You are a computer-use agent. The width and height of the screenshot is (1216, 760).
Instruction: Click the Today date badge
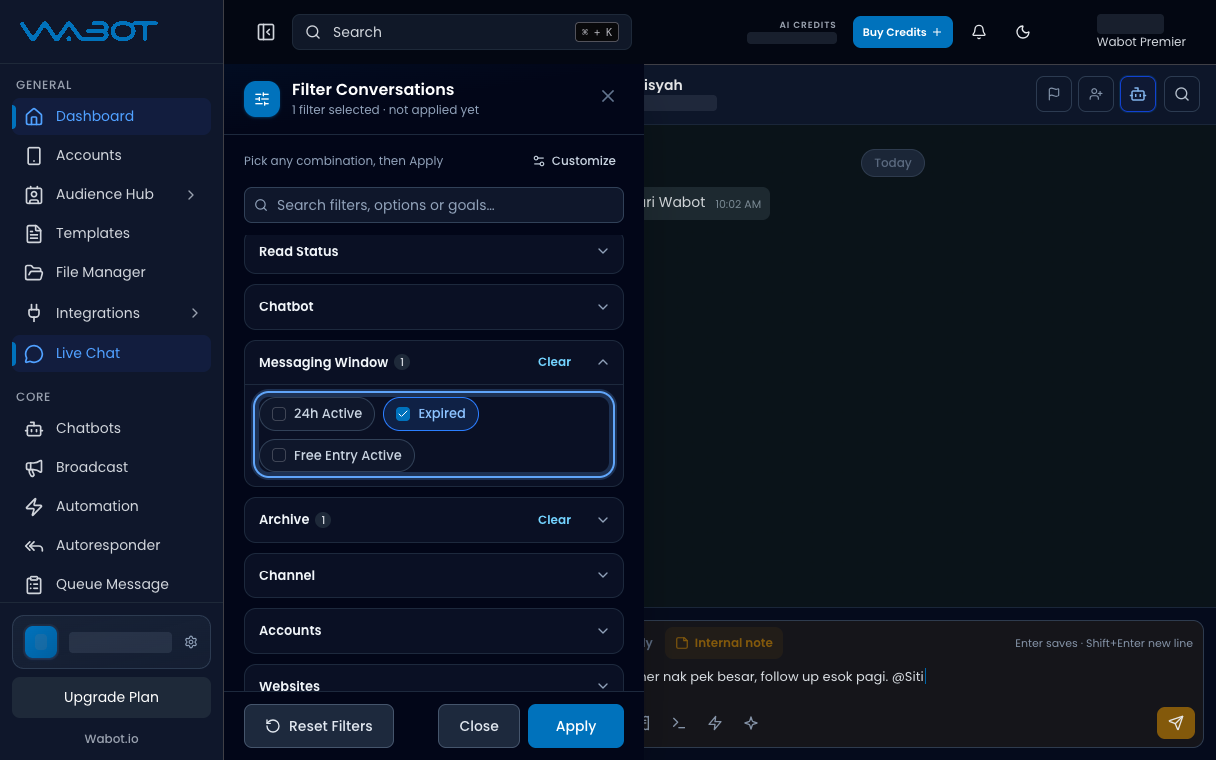click(x=893, y=163)
